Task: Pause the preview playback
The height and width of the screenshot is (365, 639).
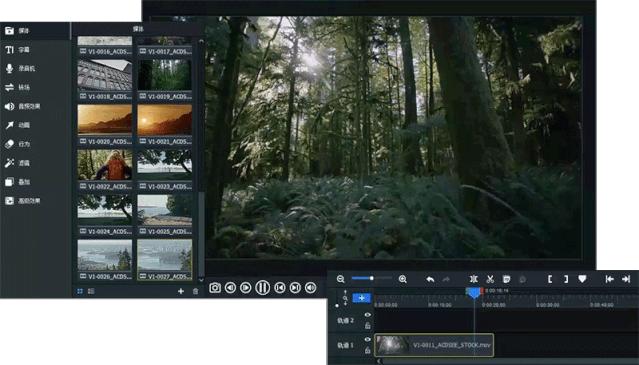Action: [x=262, y=288]
